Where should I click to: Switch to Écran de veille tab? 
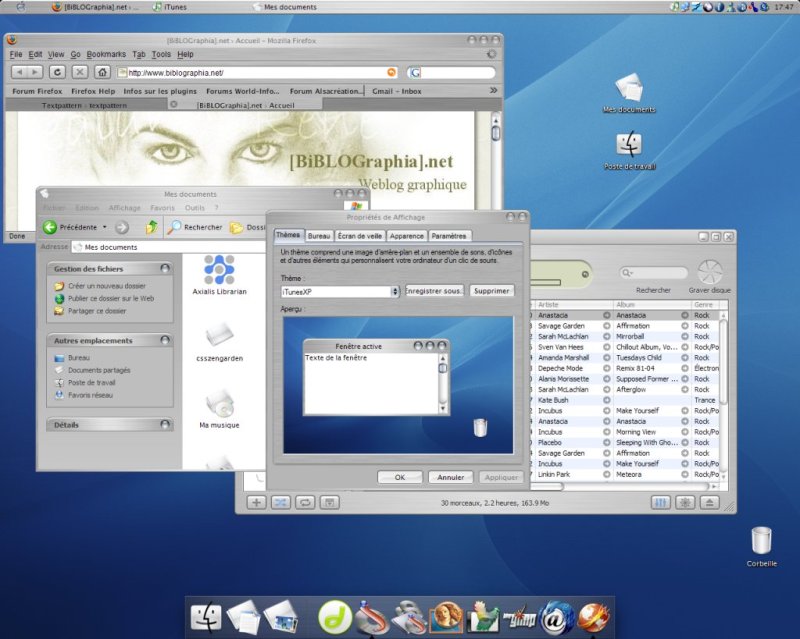coord(360,236)
